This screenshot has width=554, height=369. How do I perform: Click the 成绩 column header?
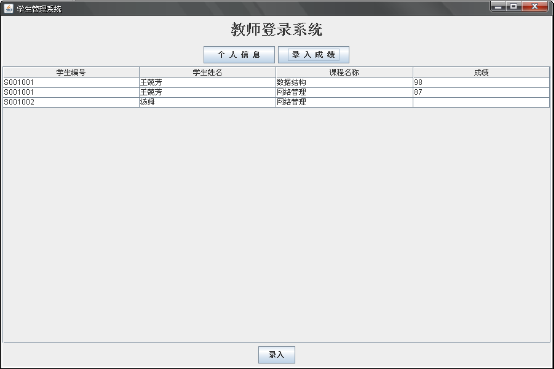[x=481, y=72]
